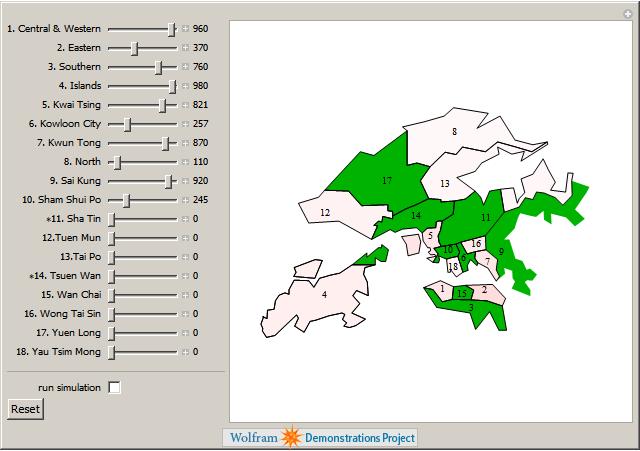
Task: Click the Southern slider thumb
Action: coord(159,67)
